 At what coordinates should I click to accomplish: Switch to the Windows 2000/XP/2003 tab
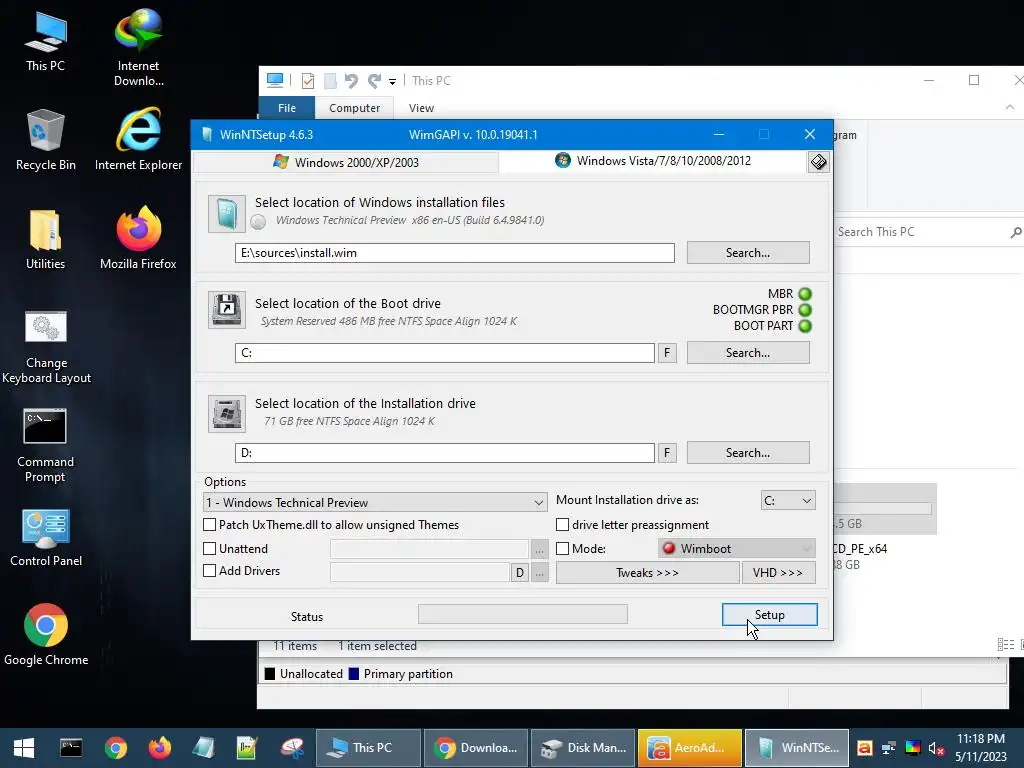[x=346, y=162]
